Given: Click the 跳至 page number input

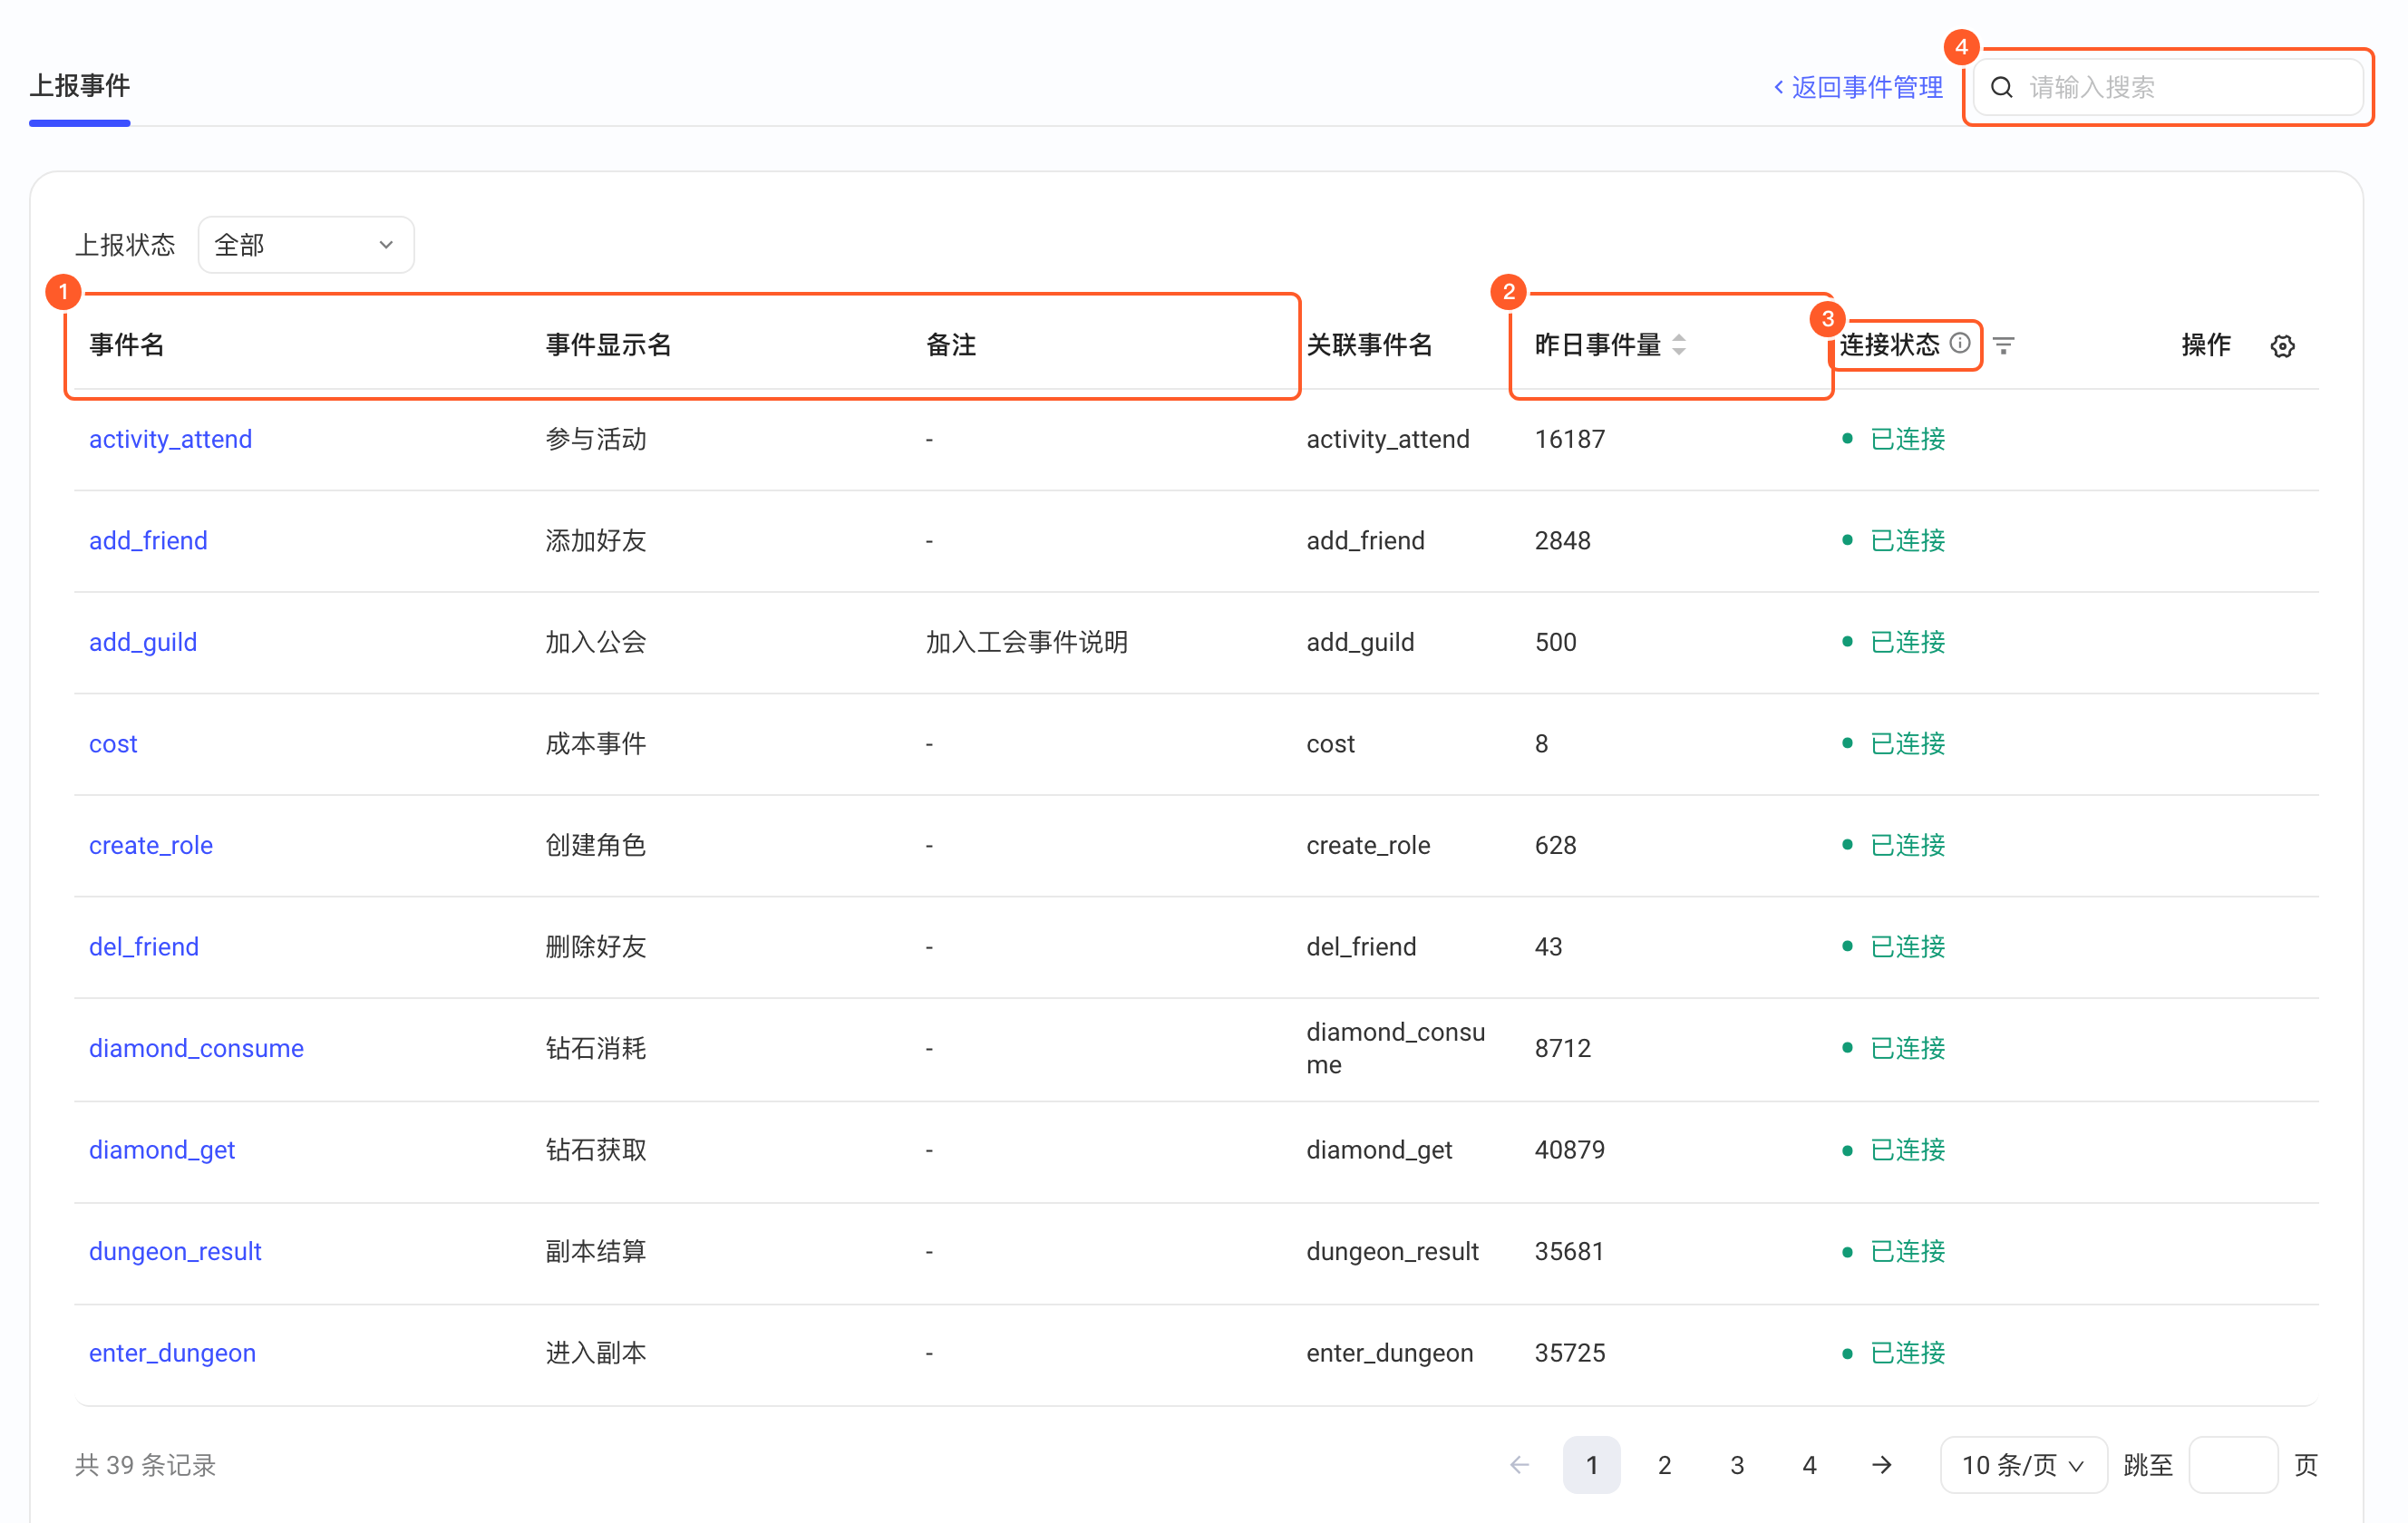Looking at the screenshot, I should point(2233,1465).
